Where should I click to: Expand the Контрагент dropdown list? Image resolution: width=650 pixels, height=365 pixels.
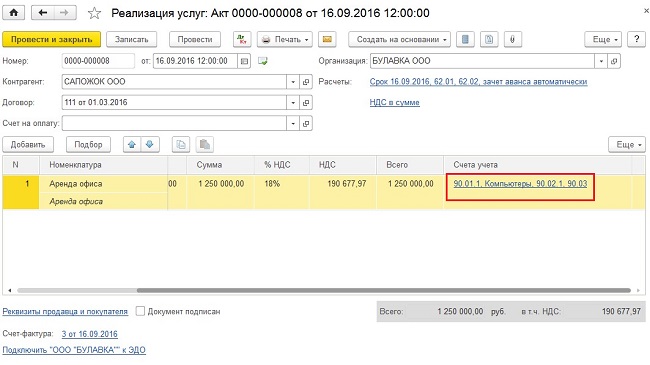[293, 82]
